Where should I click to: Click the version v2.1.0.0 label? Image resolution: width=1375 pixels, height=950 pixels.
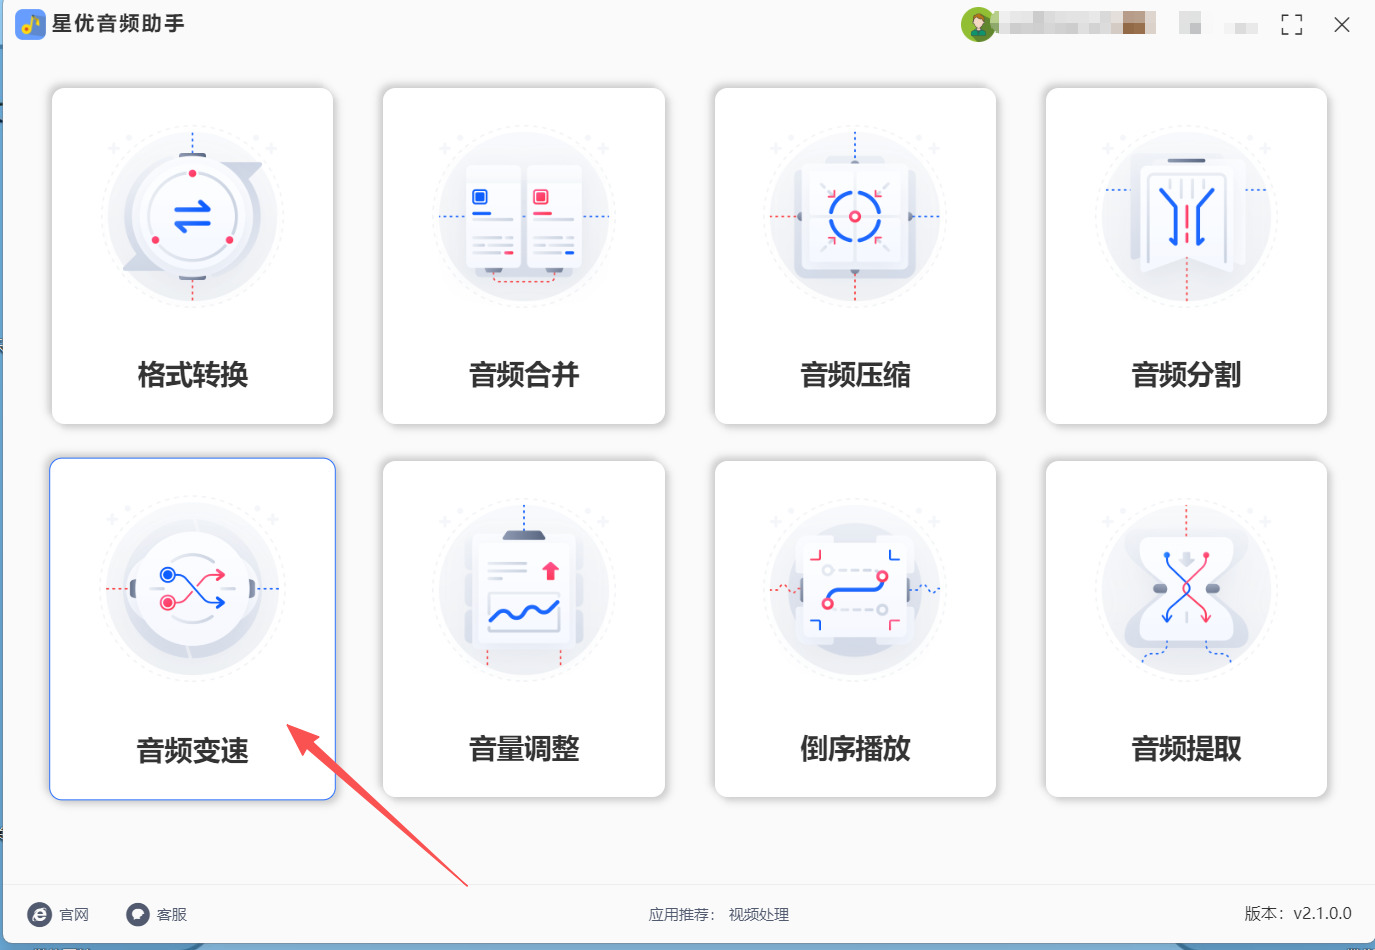click(1298, 913)
